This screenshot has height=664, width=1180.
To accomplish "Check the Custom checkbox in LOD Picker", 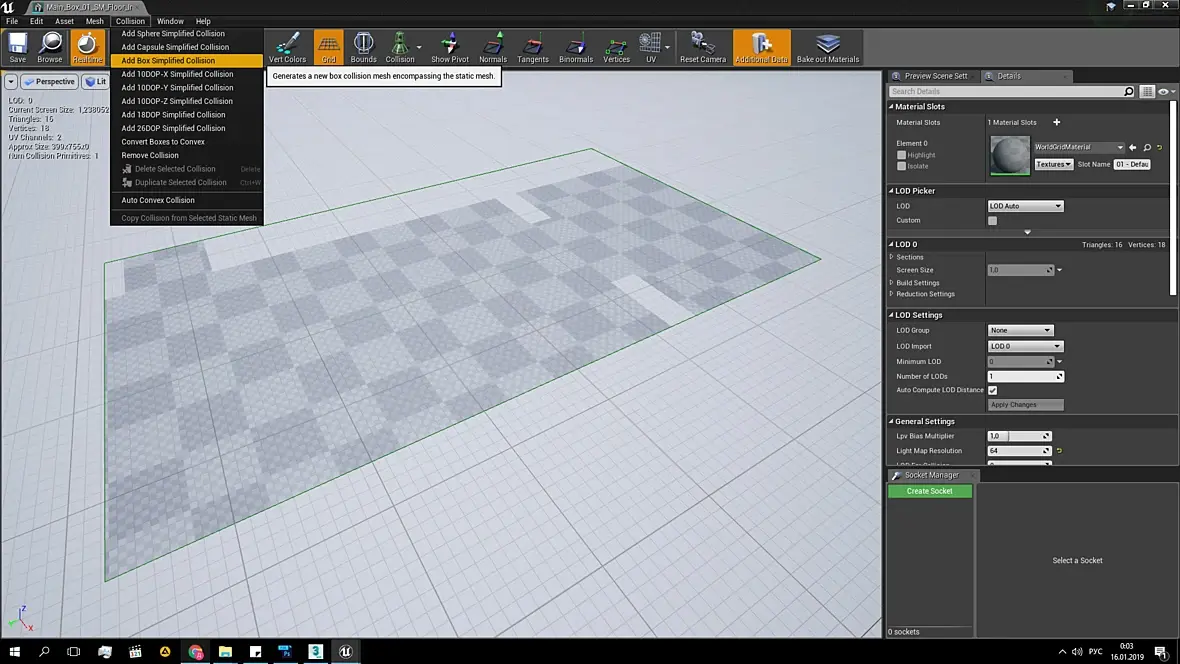I will click(x=992, y=220).
